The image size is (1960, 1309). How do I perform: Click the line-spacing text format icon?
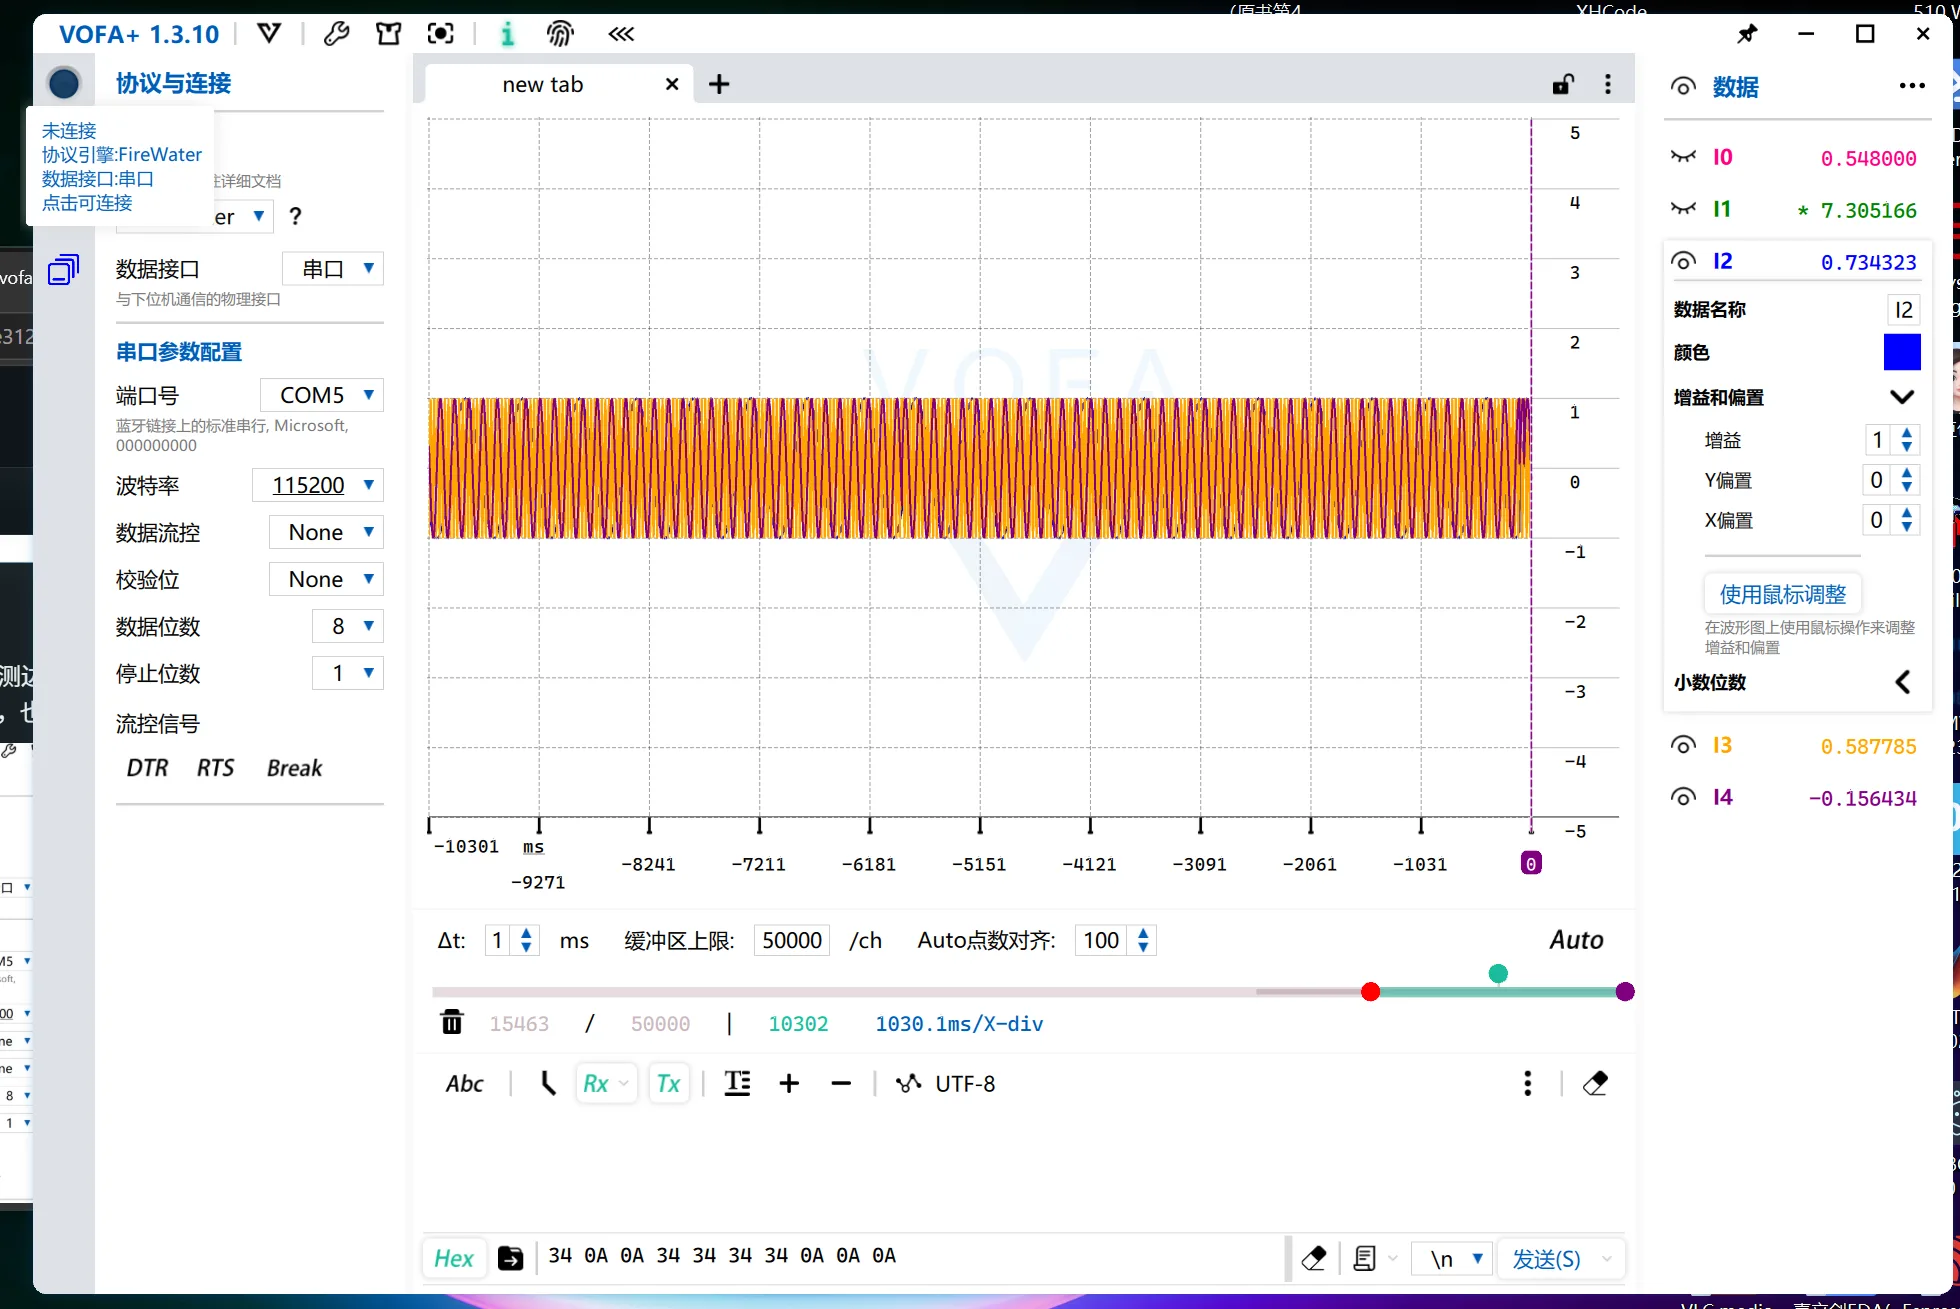(737, 1083)
